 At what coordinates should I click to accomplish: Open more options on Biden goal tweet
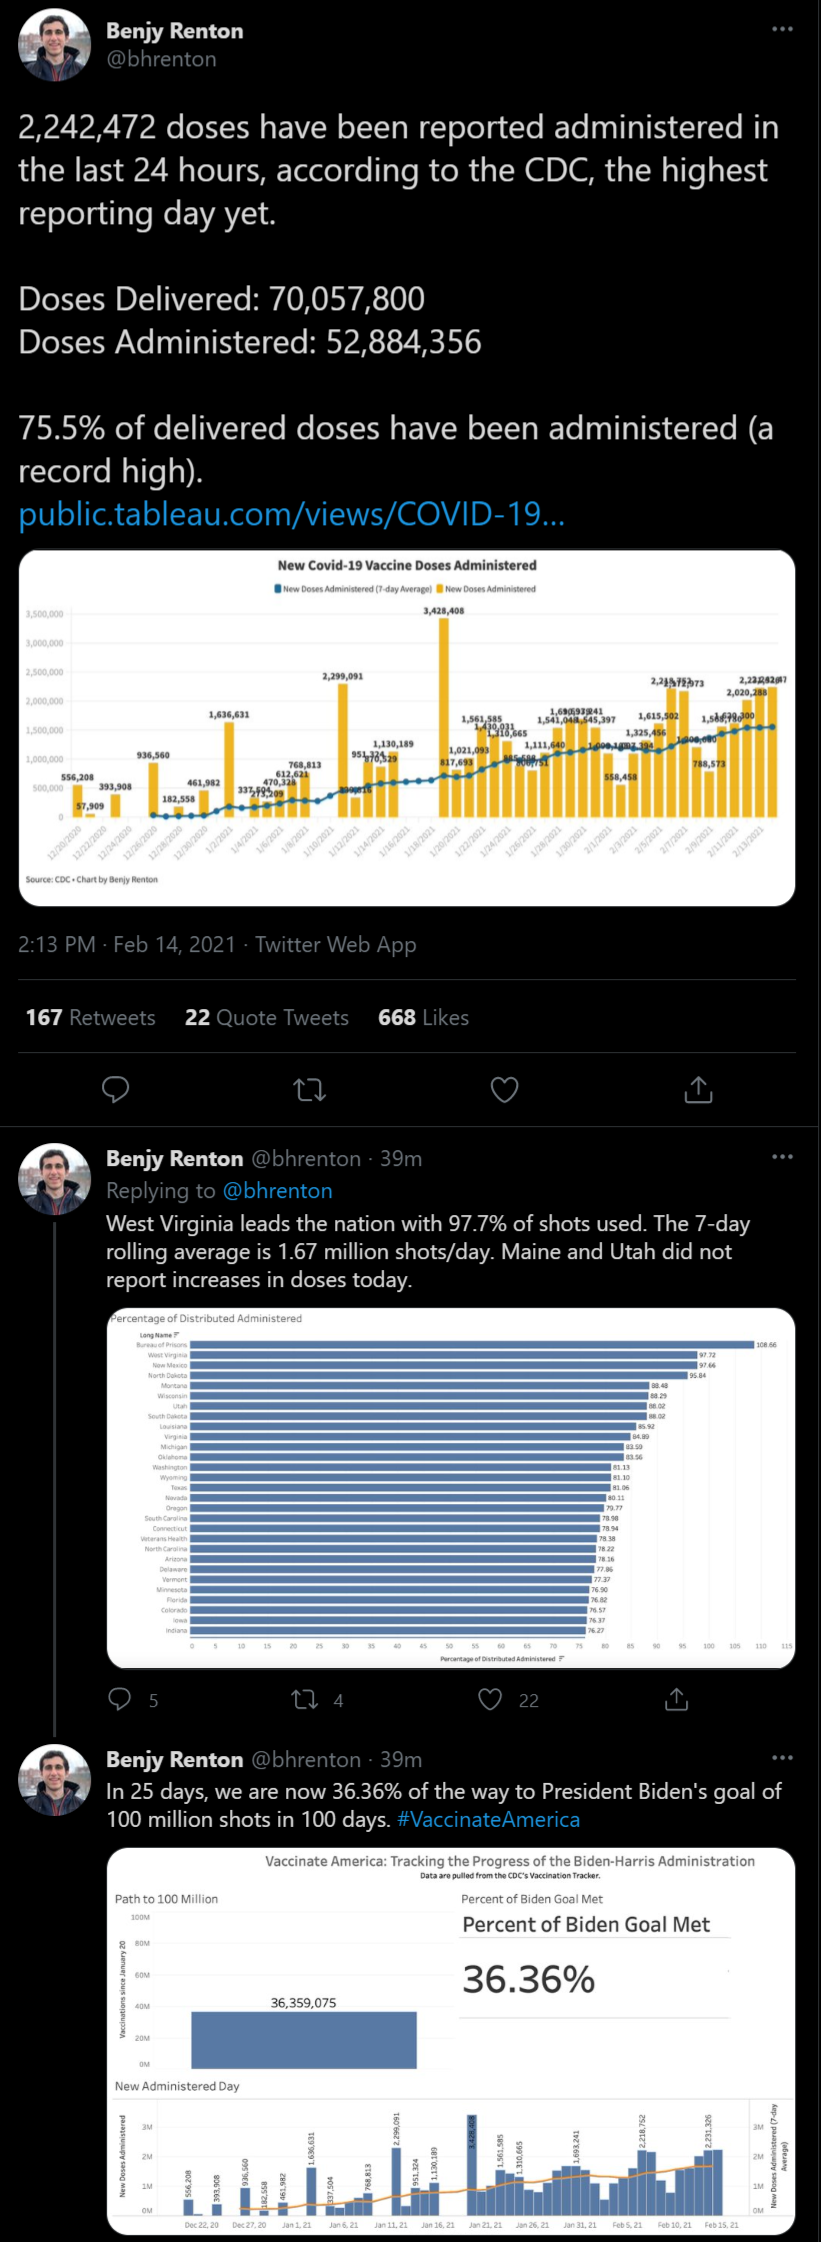[782, 1758]
